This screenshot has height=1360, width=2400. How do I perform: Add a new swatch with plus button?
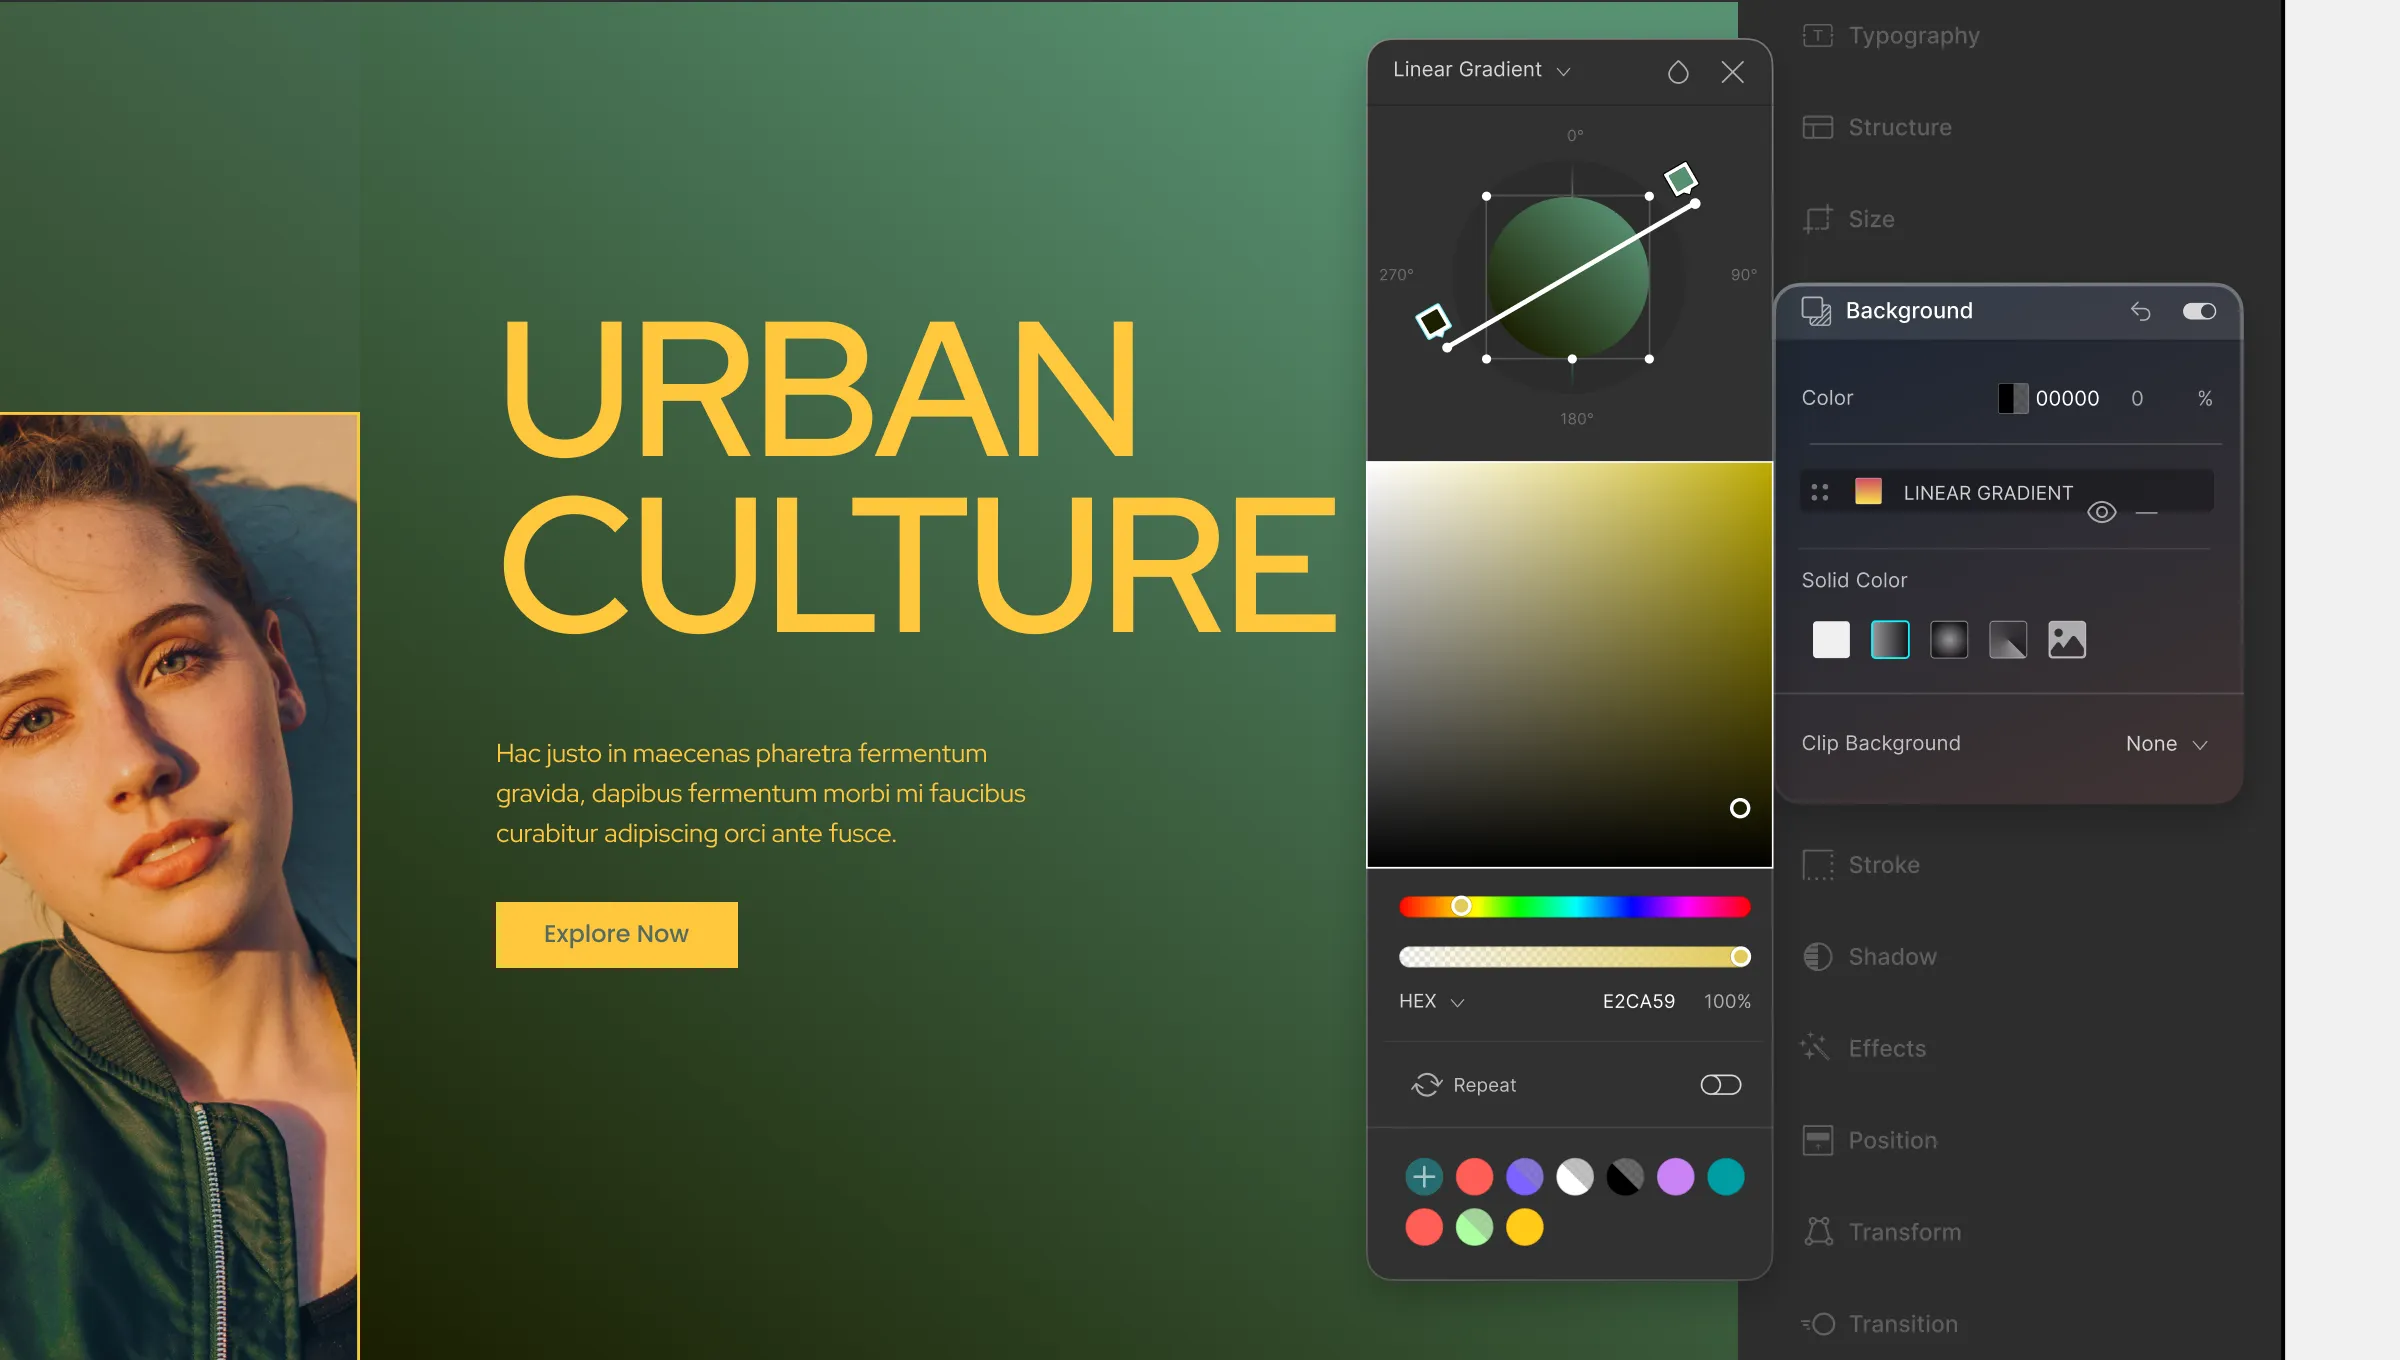click(1424, 1177)
